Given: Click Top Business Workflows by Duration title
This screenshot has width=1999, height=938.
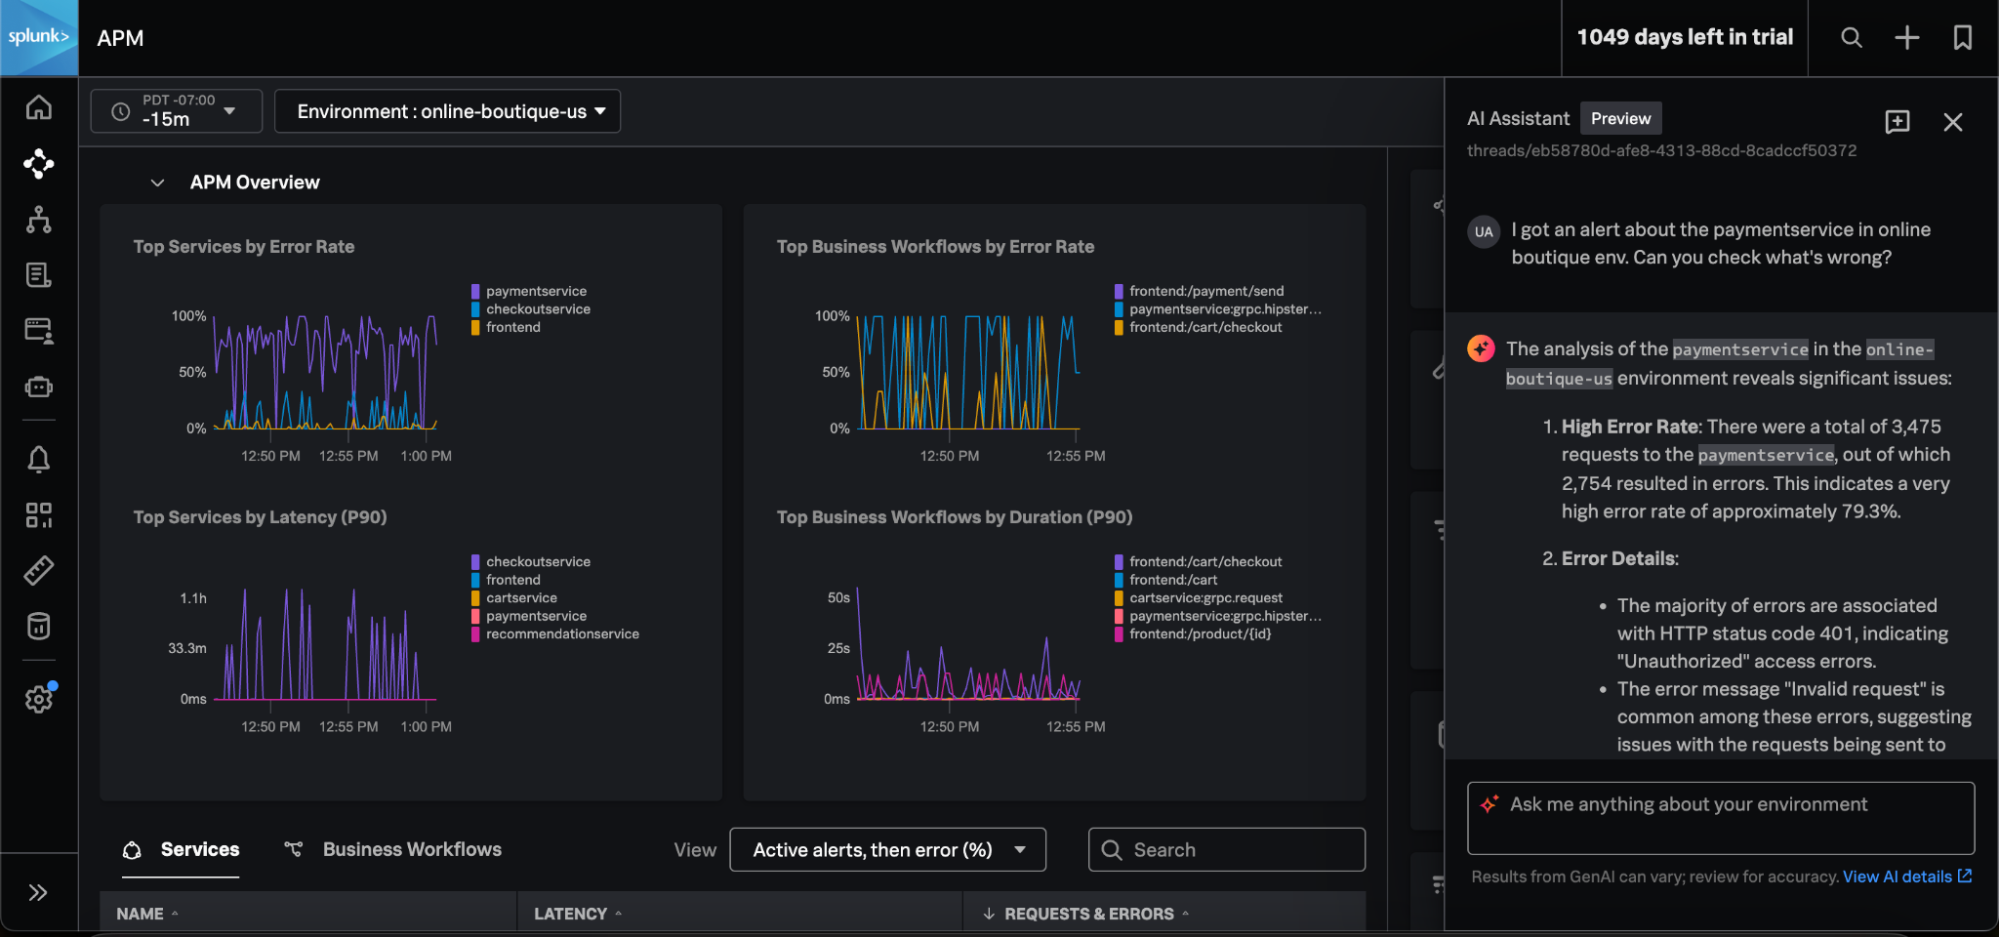Looking at the screenshot, I should pyautogui.click(x=954, y=517).
